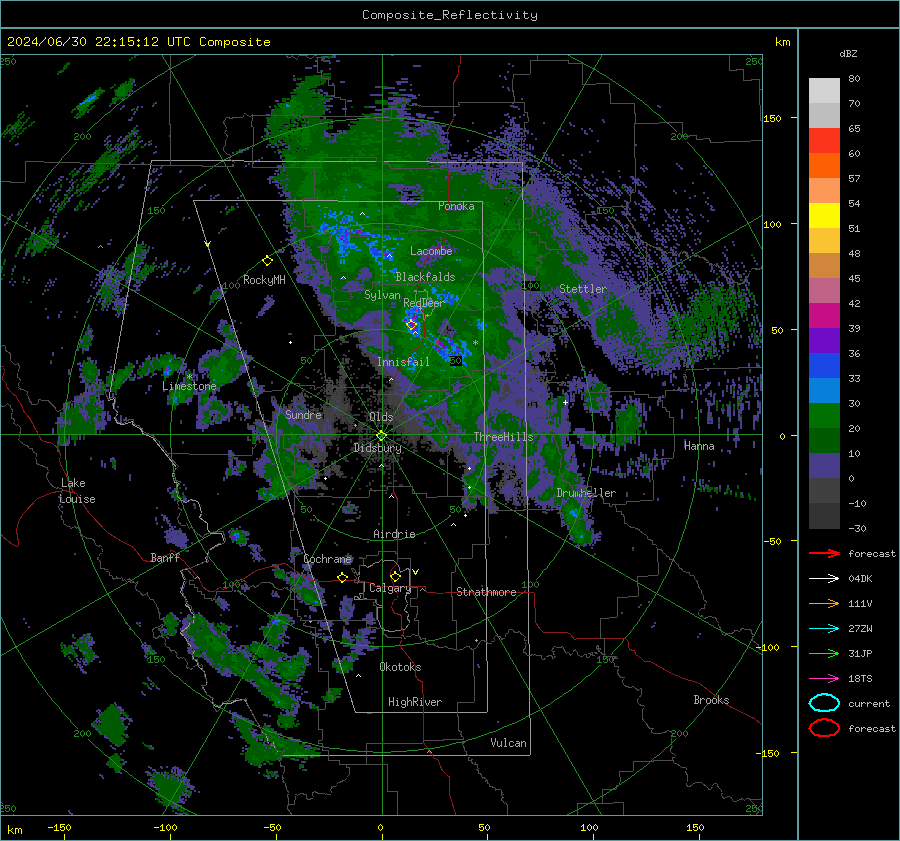Click the red forecast ellipse icon
This screenshot has width=900, height=841.
(x=824, y=728)
